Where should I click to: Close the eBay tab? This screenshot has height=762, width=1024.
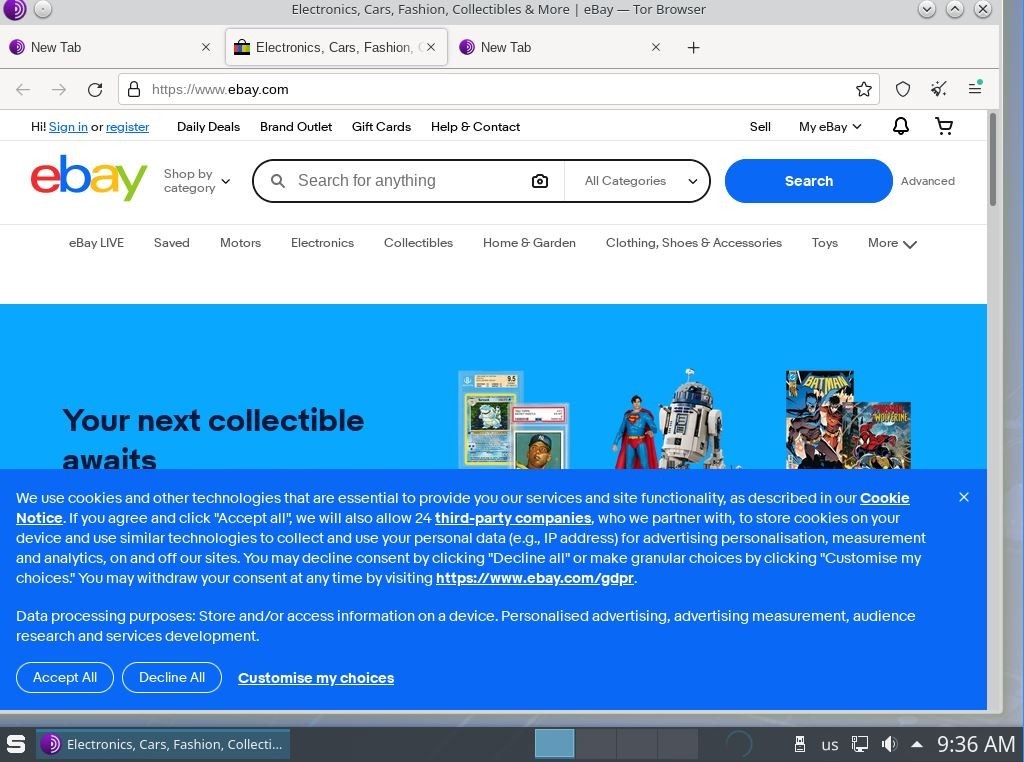click(x=431, y=47)
